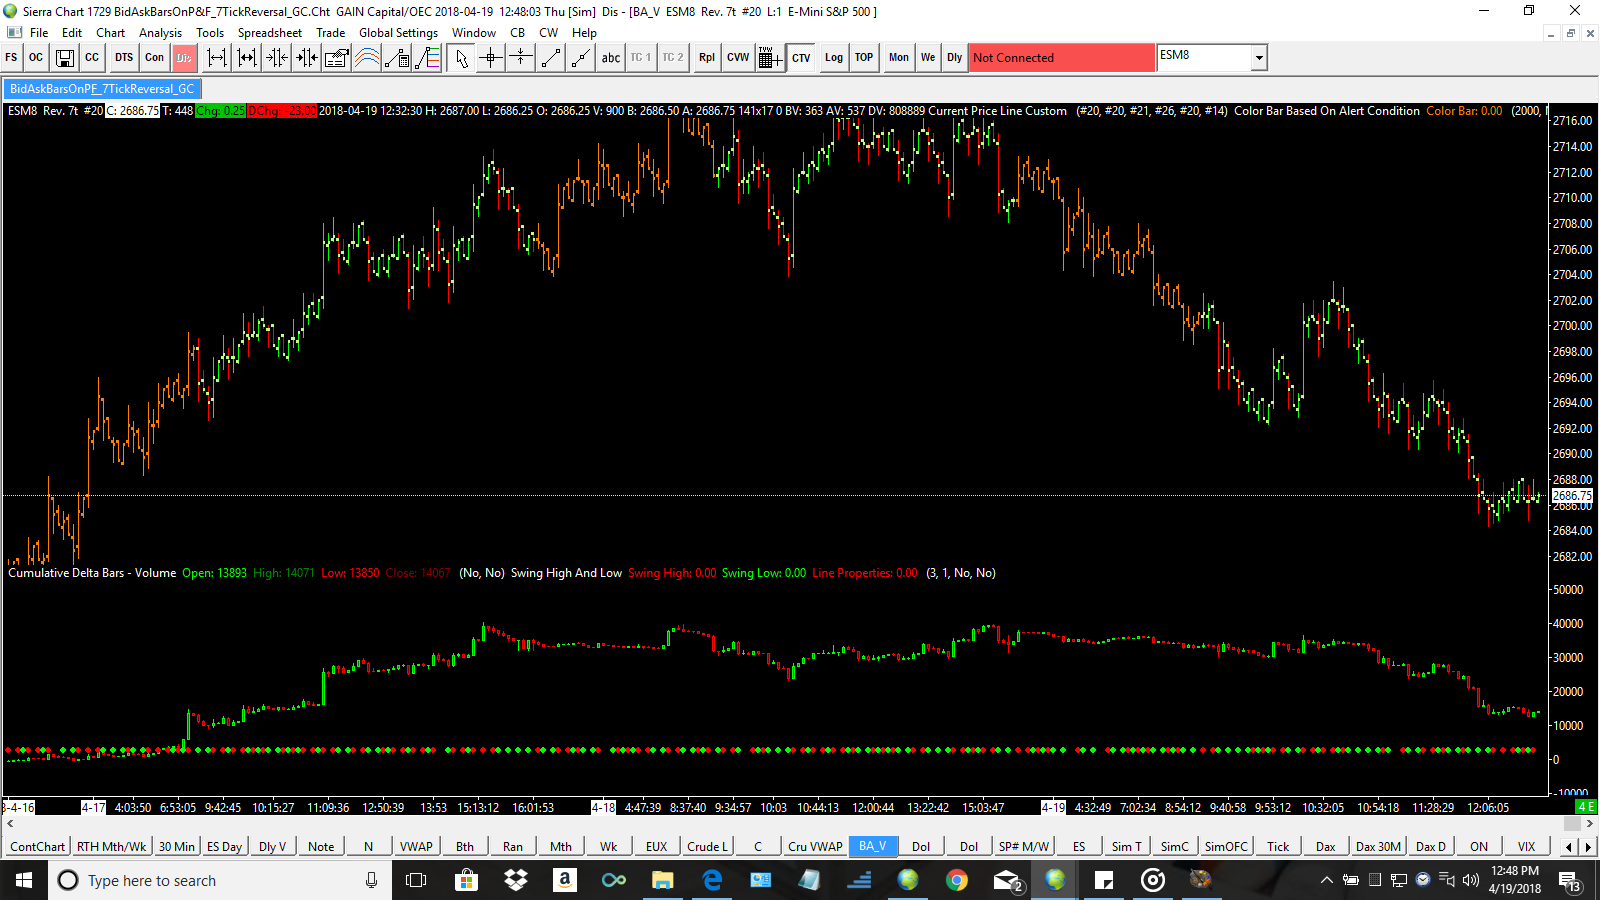Click the DTS toolbar button

pyautogui.click(x=124, y=58)
